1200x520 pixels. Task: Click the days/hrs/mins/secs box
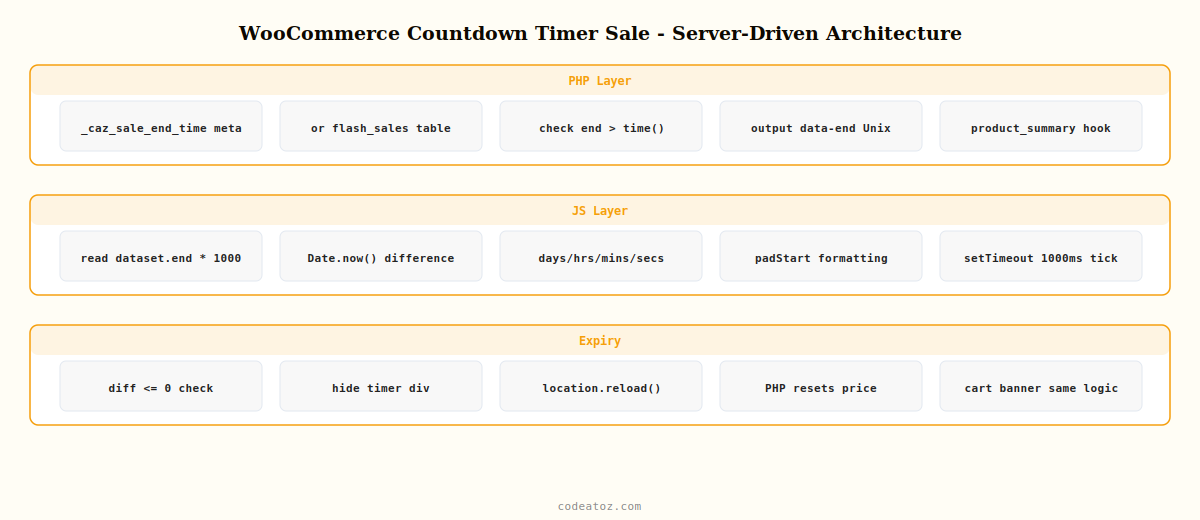(x=601, y=256)
